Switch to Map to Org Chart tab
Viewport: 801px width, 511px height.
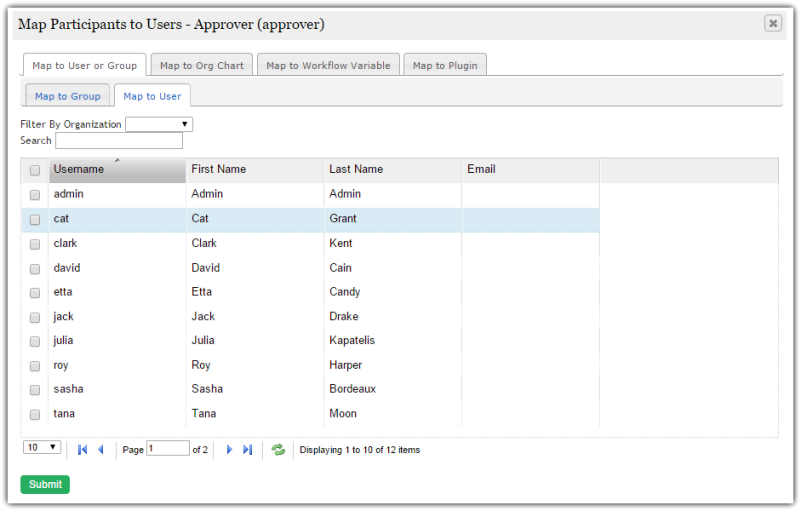[x=202, y=66]
